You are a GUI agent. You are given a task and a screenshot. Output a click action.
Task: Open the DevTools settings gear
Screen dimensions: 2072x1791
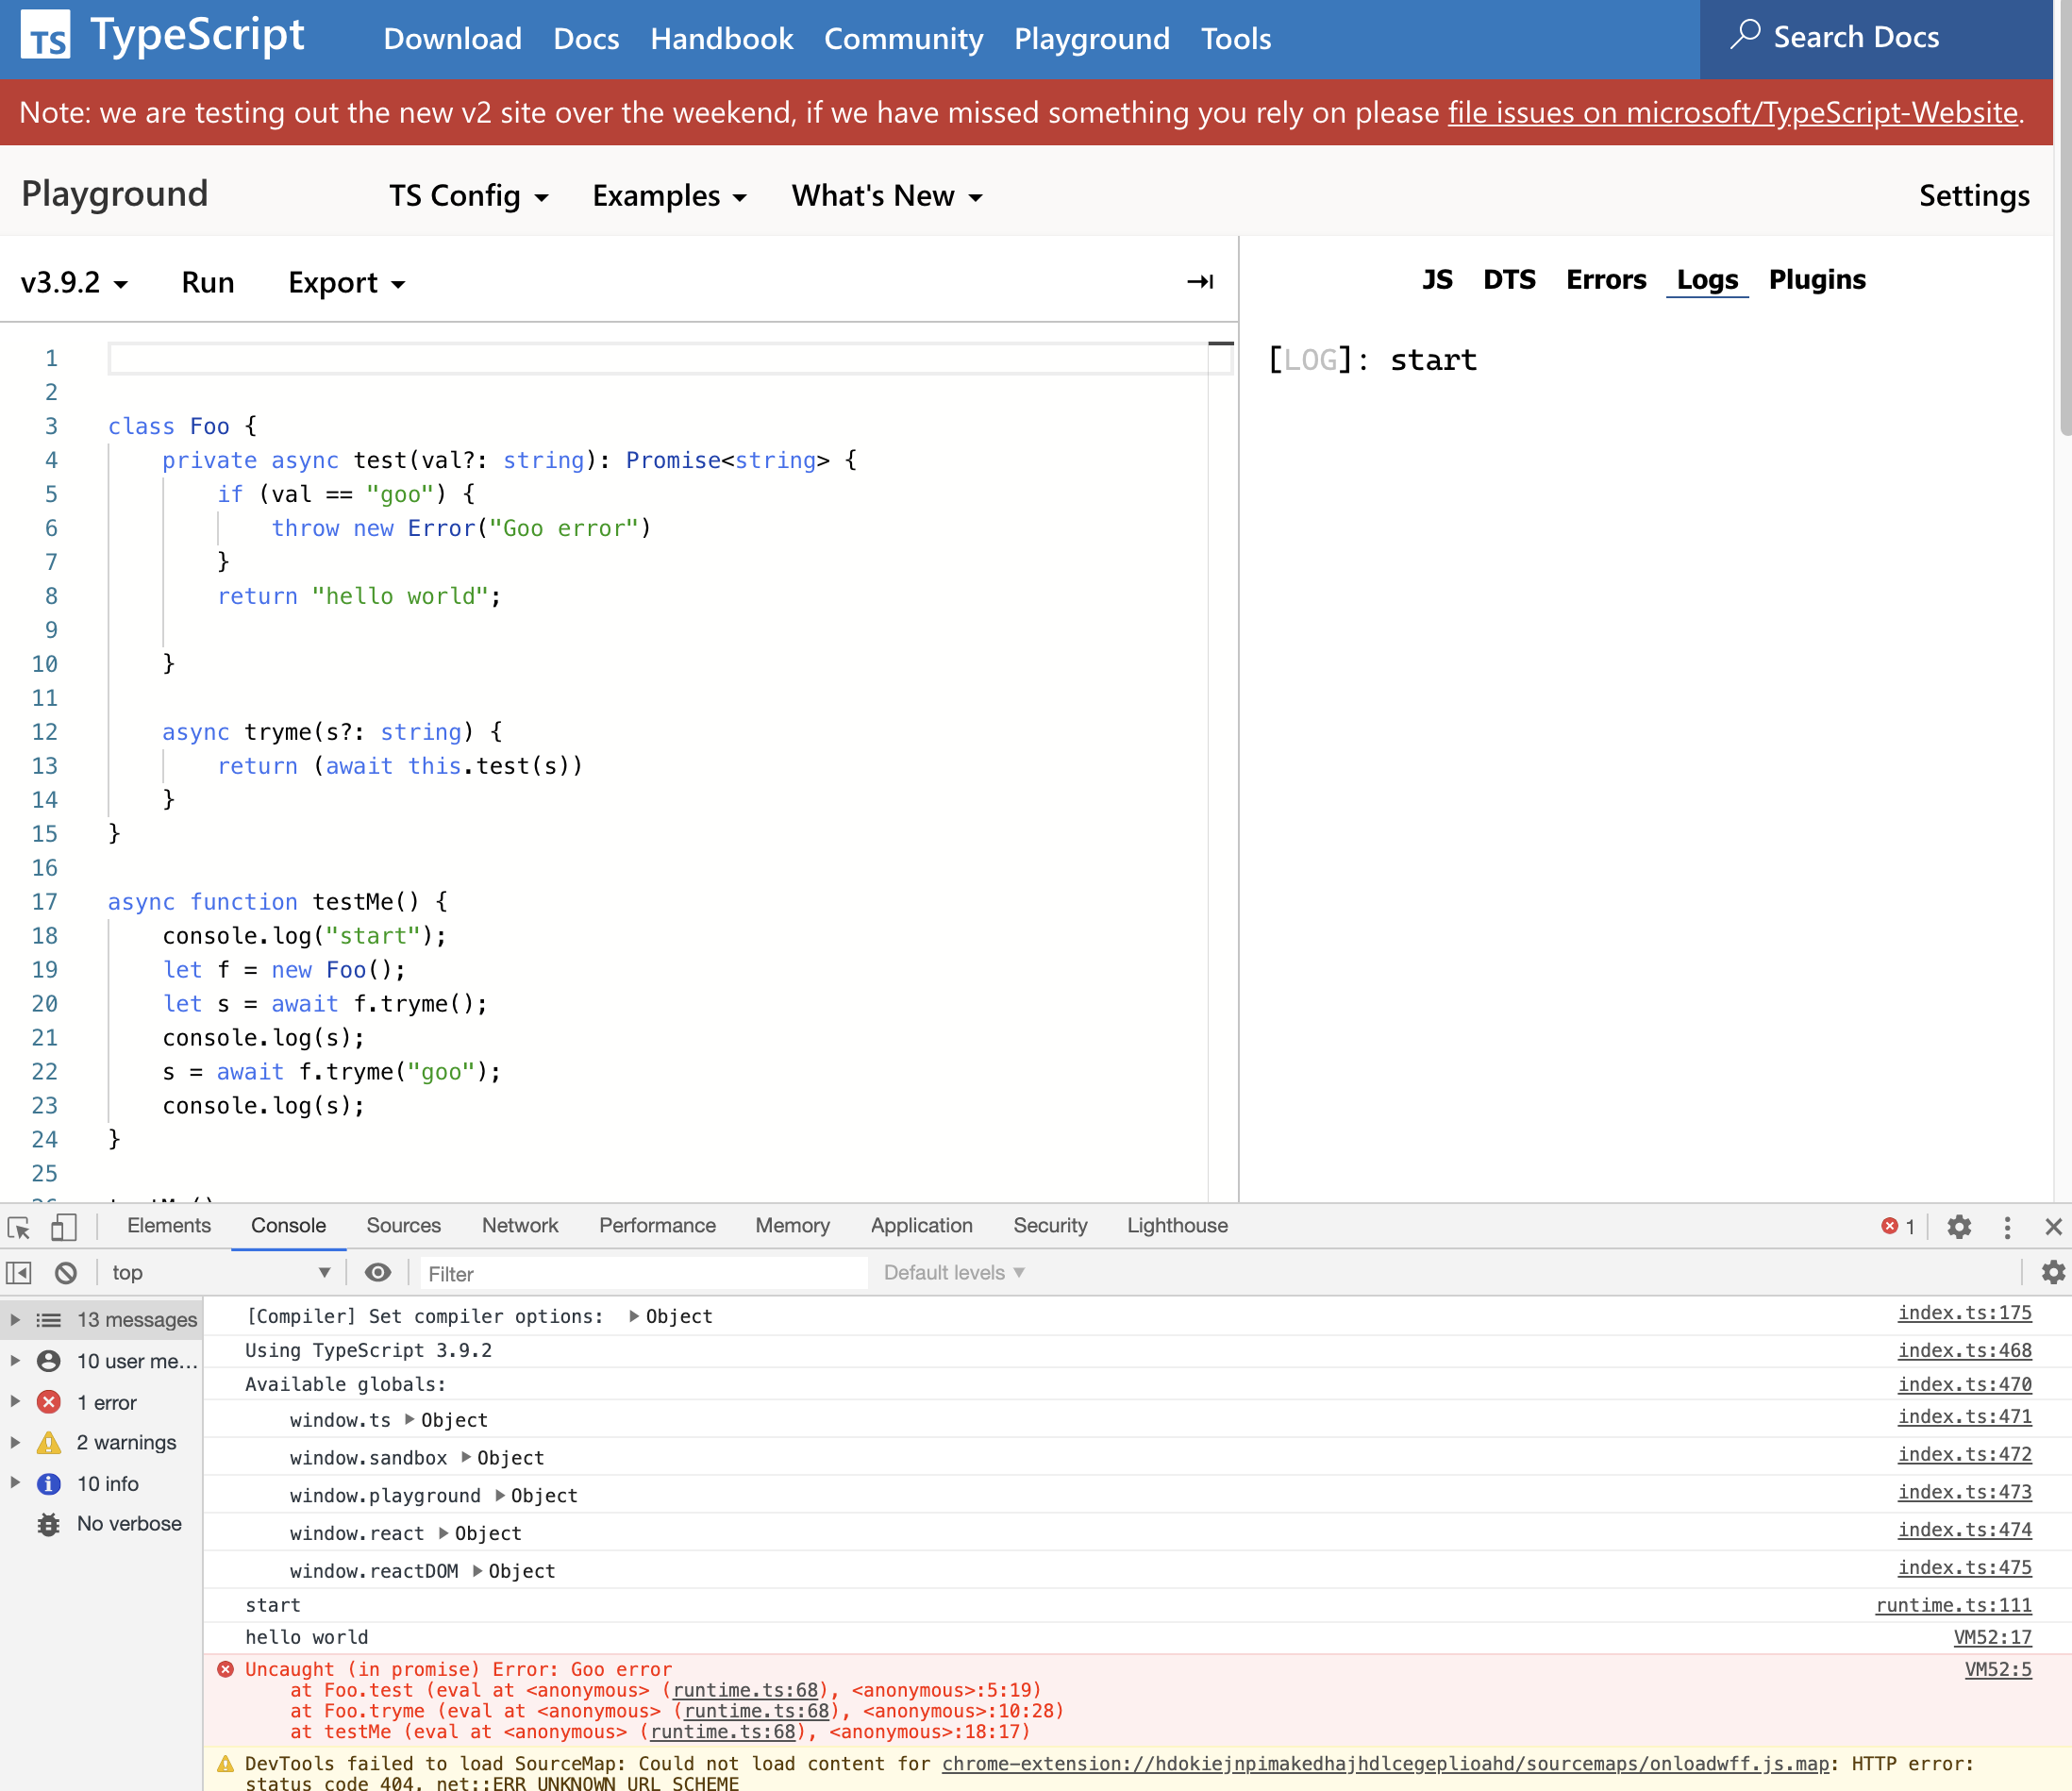[1958, 1226]
